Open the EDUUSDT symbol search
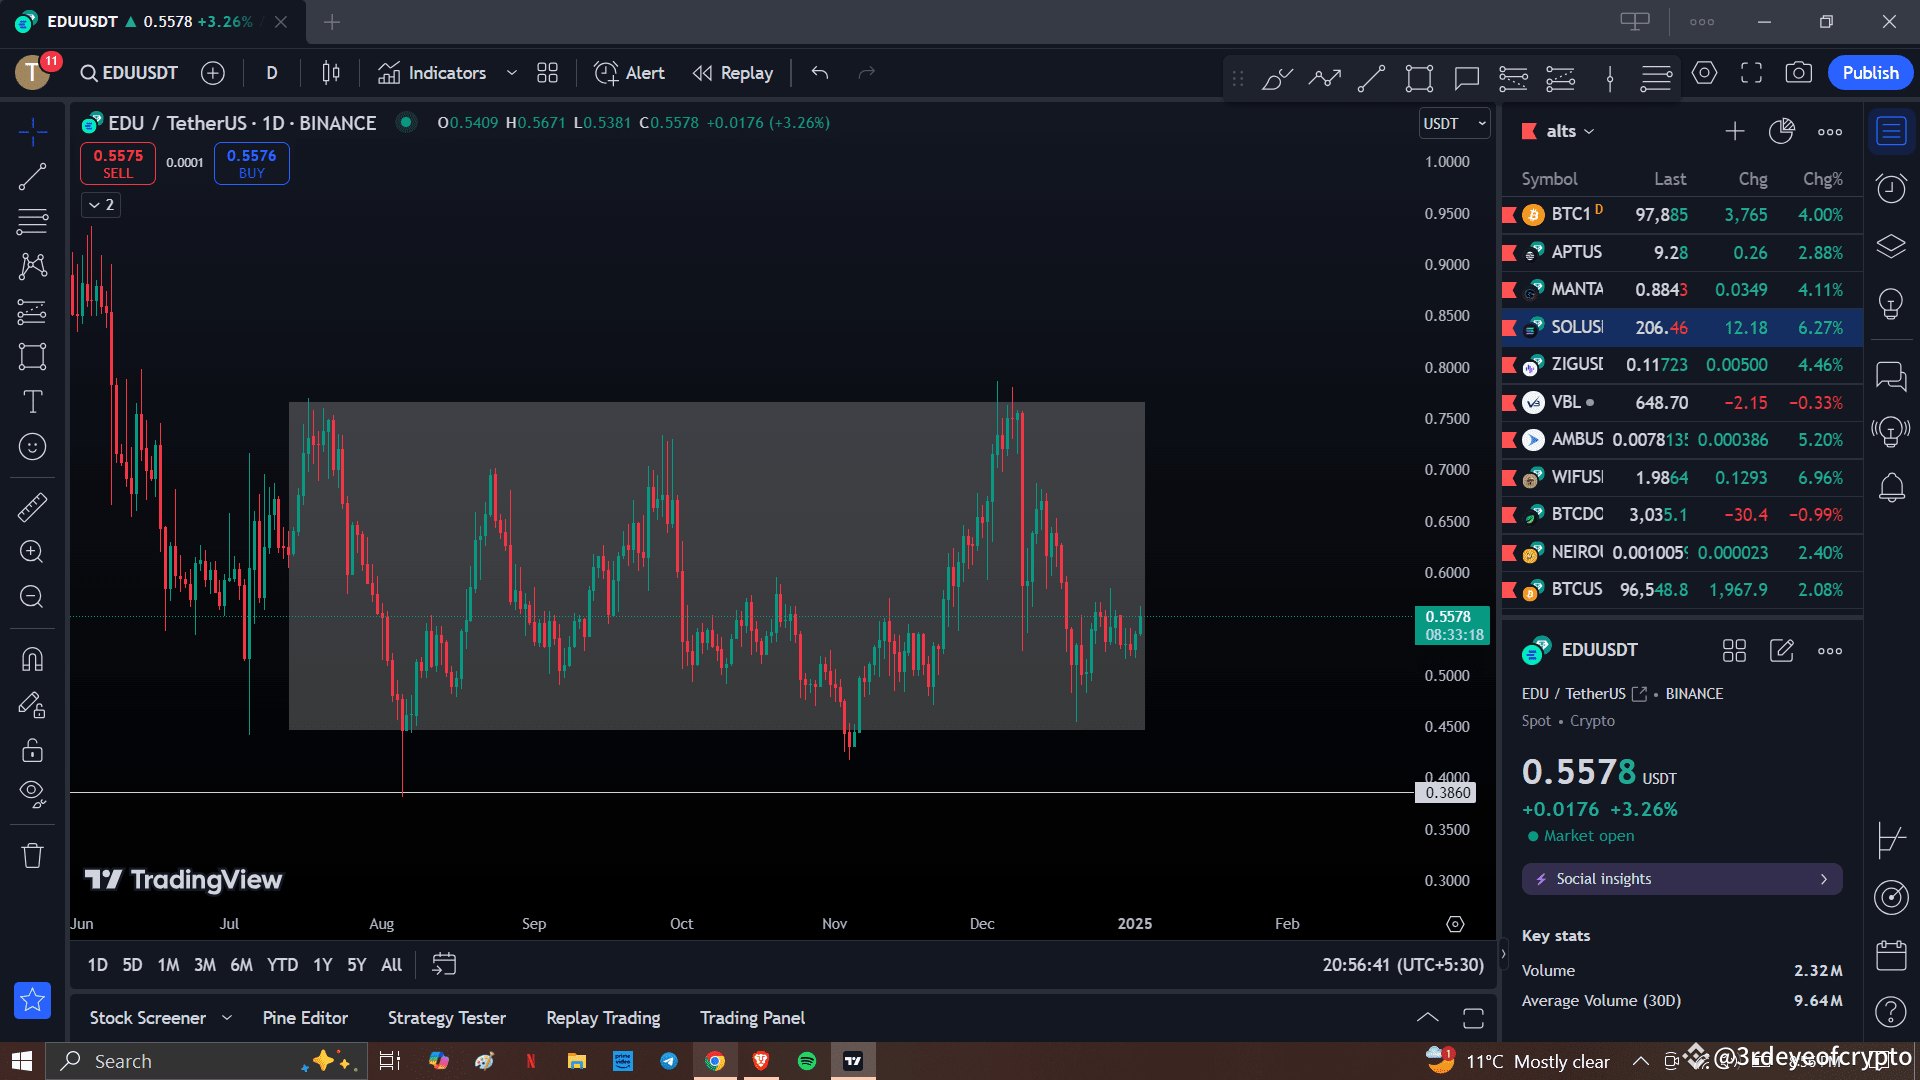The image size is (1920, 1080). (130, 73)
